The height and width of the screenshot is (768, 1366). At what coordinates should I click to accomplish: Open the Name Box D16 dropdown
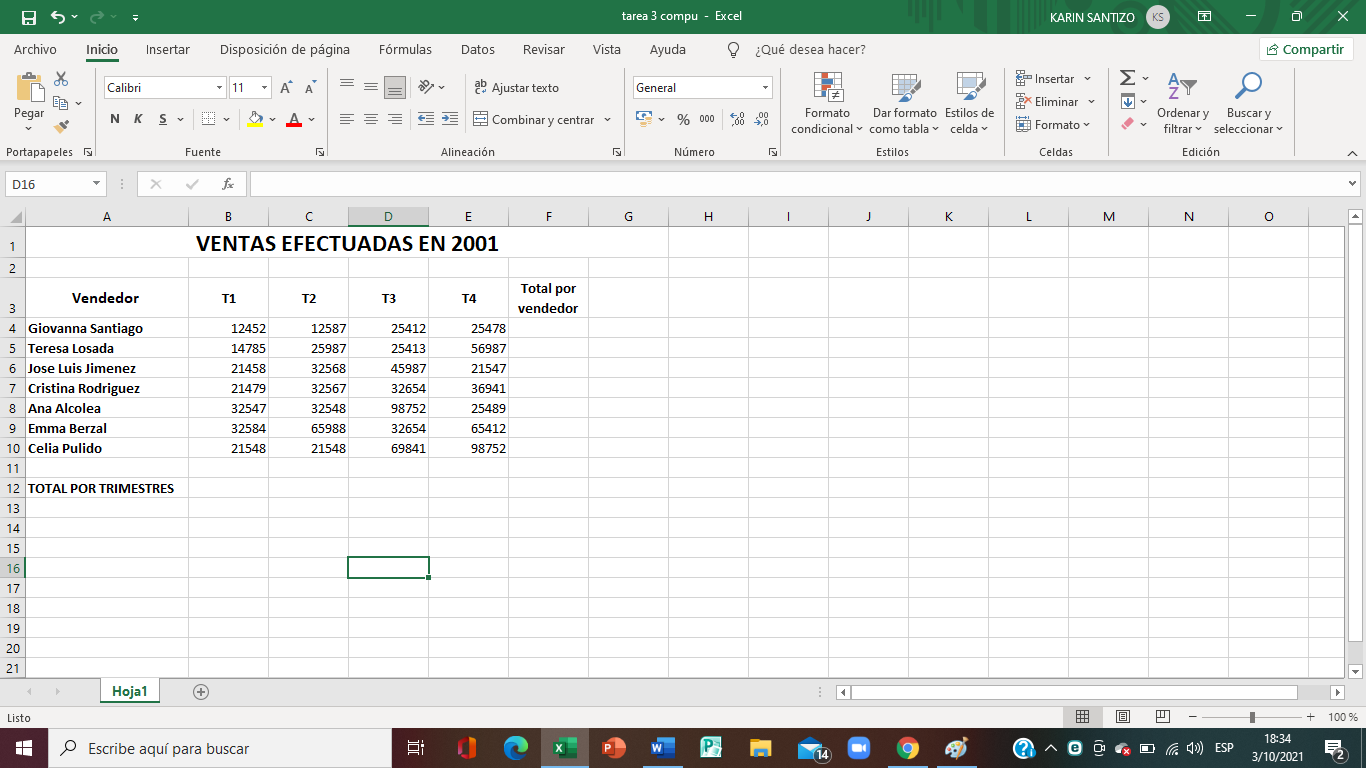coord(97,184)
